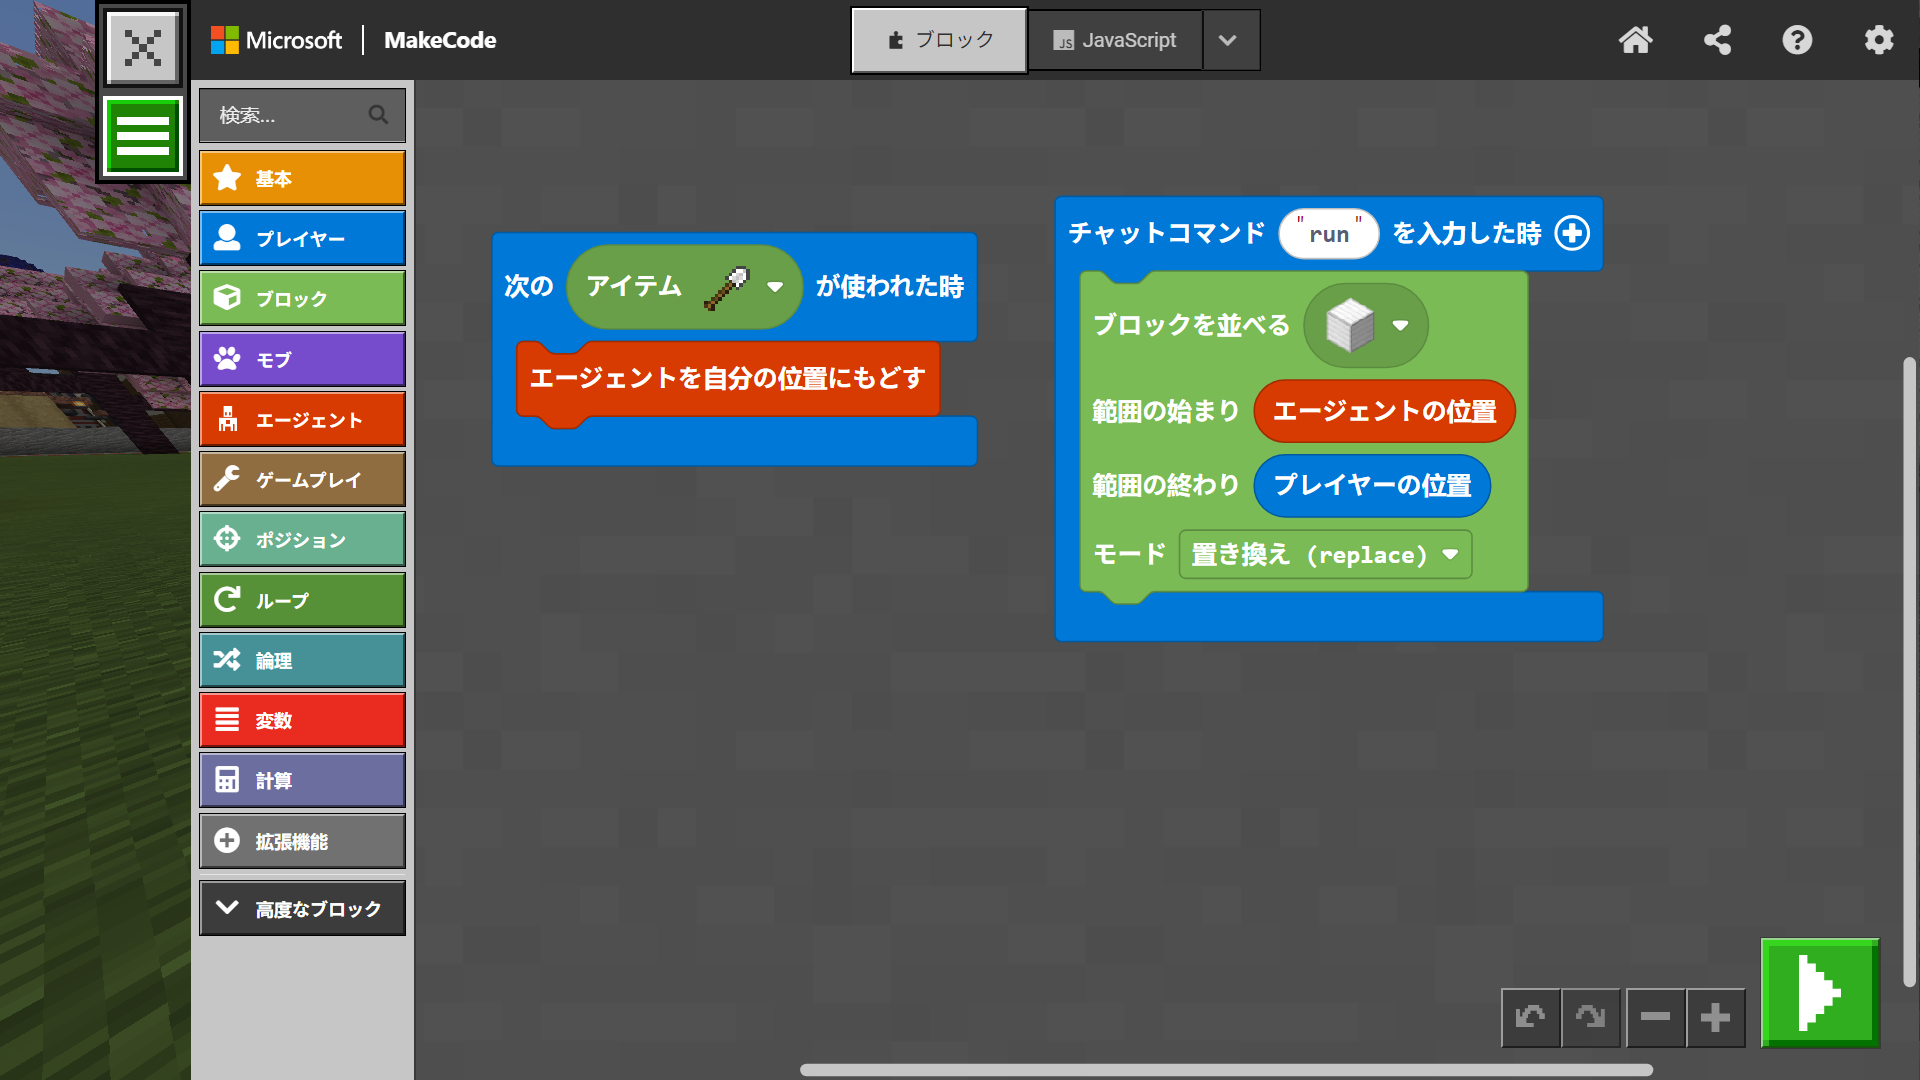Open the replace mode dropdown
This screenshot has width=1920, height=1080.
pos(1450,554)
